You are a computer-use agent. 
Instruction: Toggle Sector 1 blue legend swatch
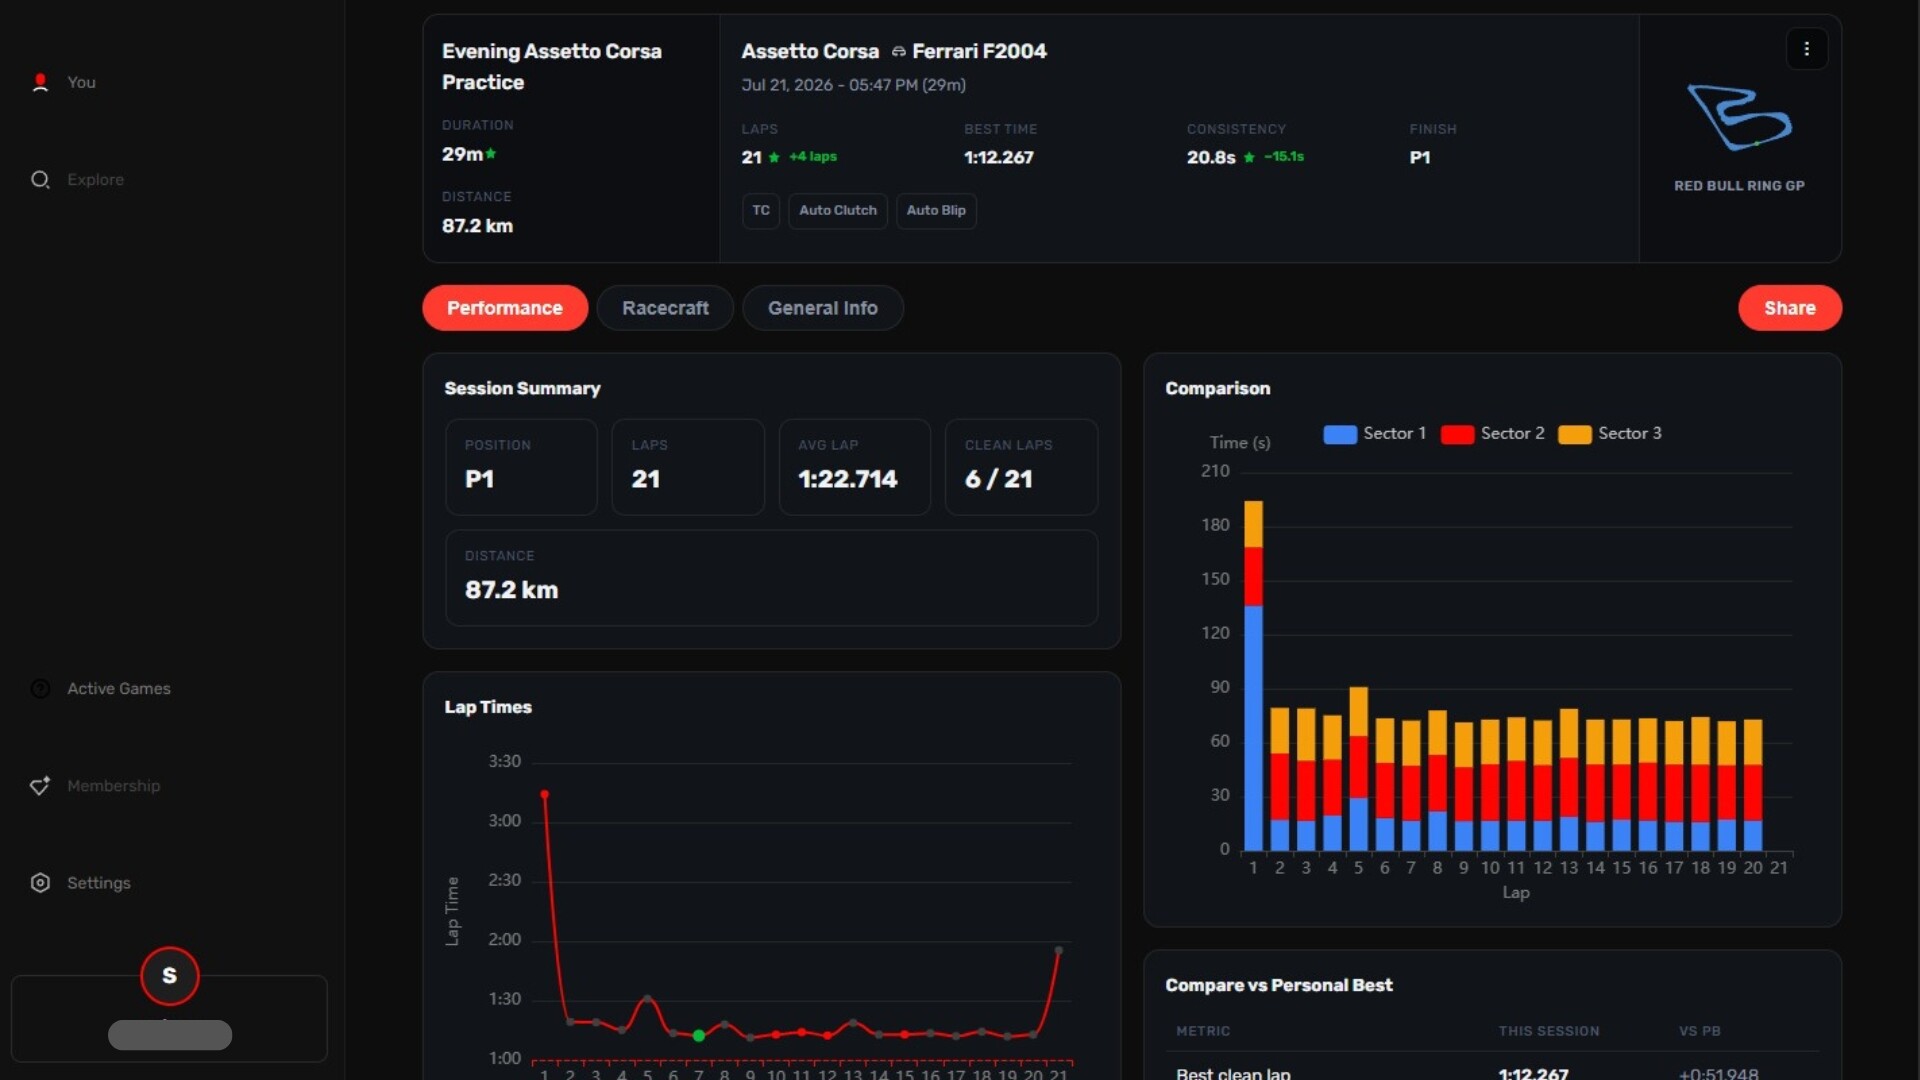(x=1340, y=434)
